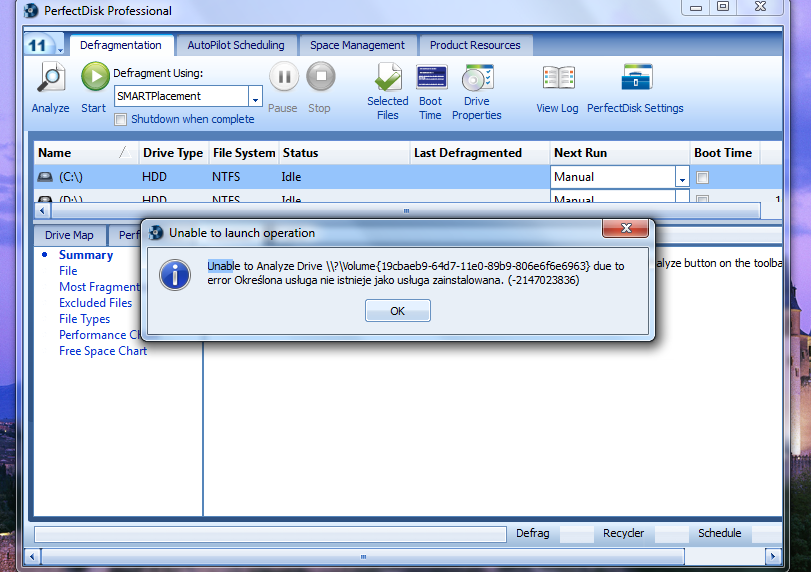The width and height of the screenshot is (811, 572).
Task: Click bottom window scrollbar left arrow
Action: [x=33, y=556]
